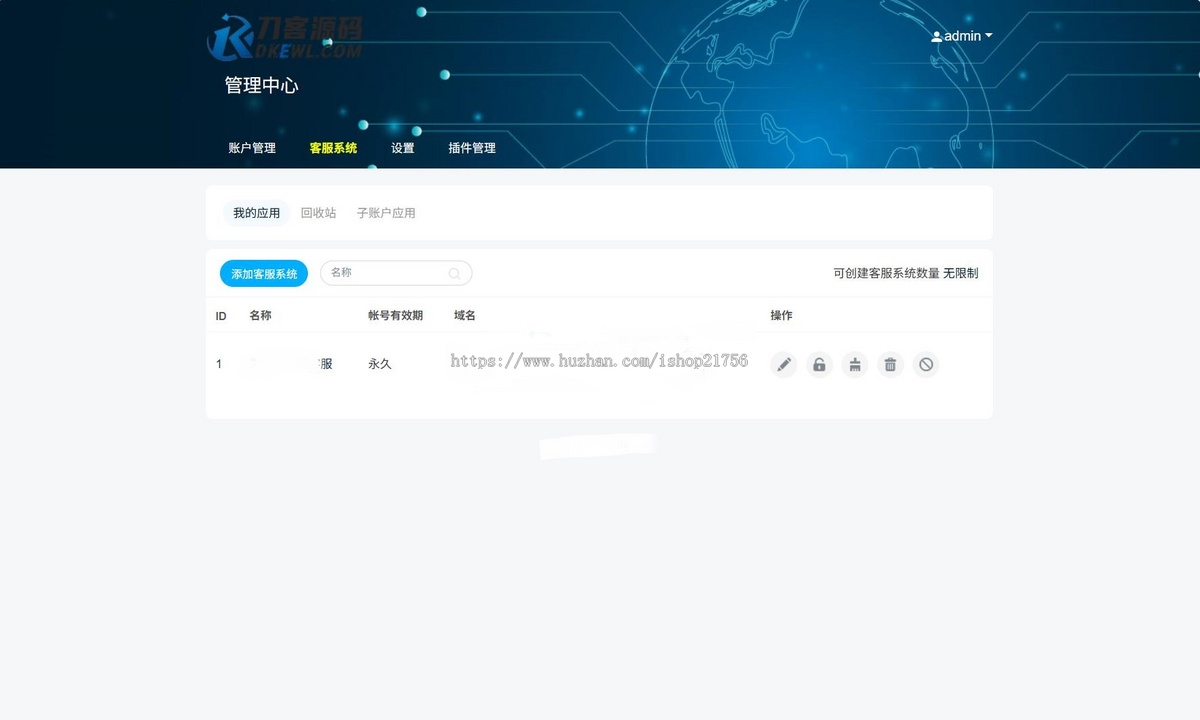This screenshot has width=1200, height=720.
Task: Switch to the 我的应用 tab
Action: (x=257, y=213)
